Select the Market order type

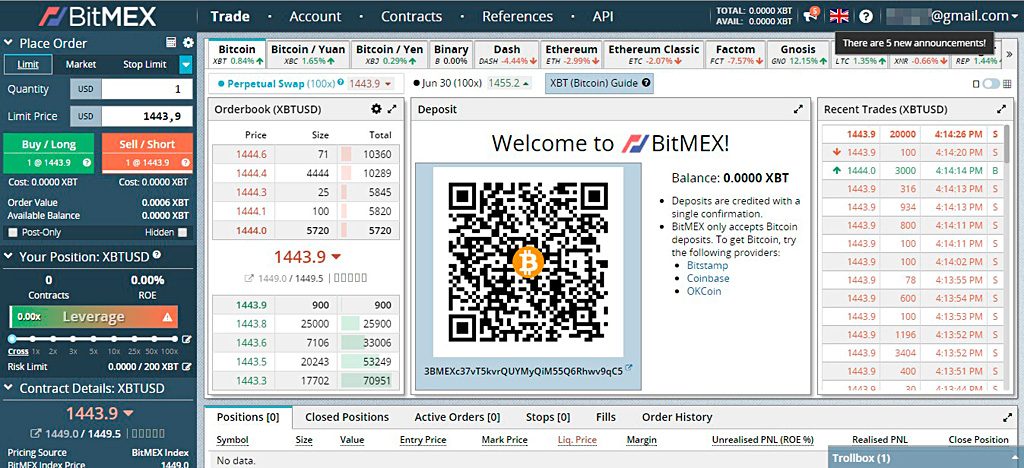[x=81, y=64]
